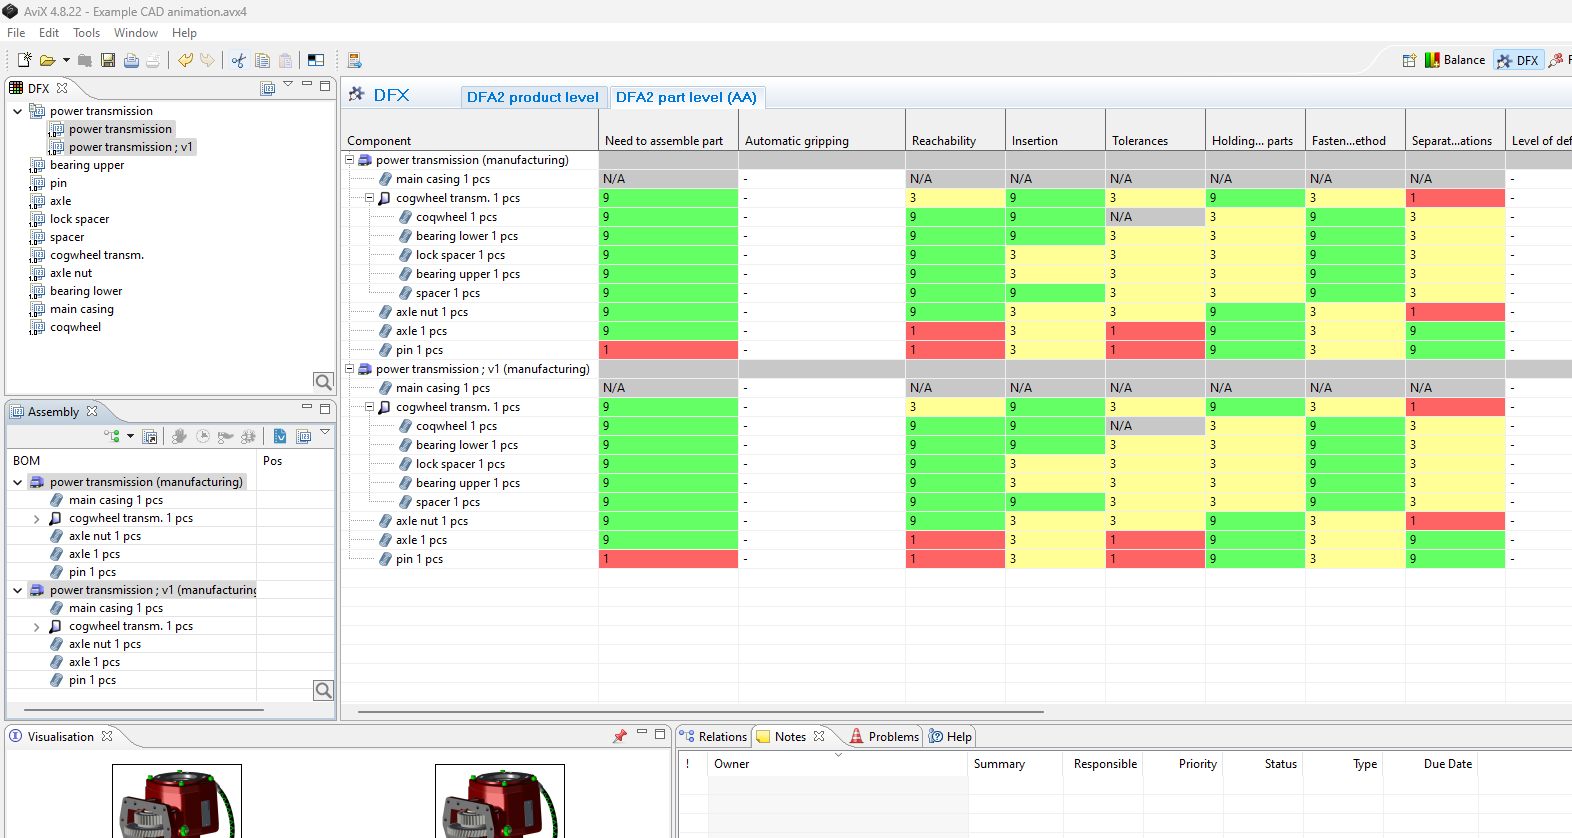Image resolution: width=1572 pixels, height=838 pixels.
Task: Open the Tools menu
Action: (x=86, y=33)
